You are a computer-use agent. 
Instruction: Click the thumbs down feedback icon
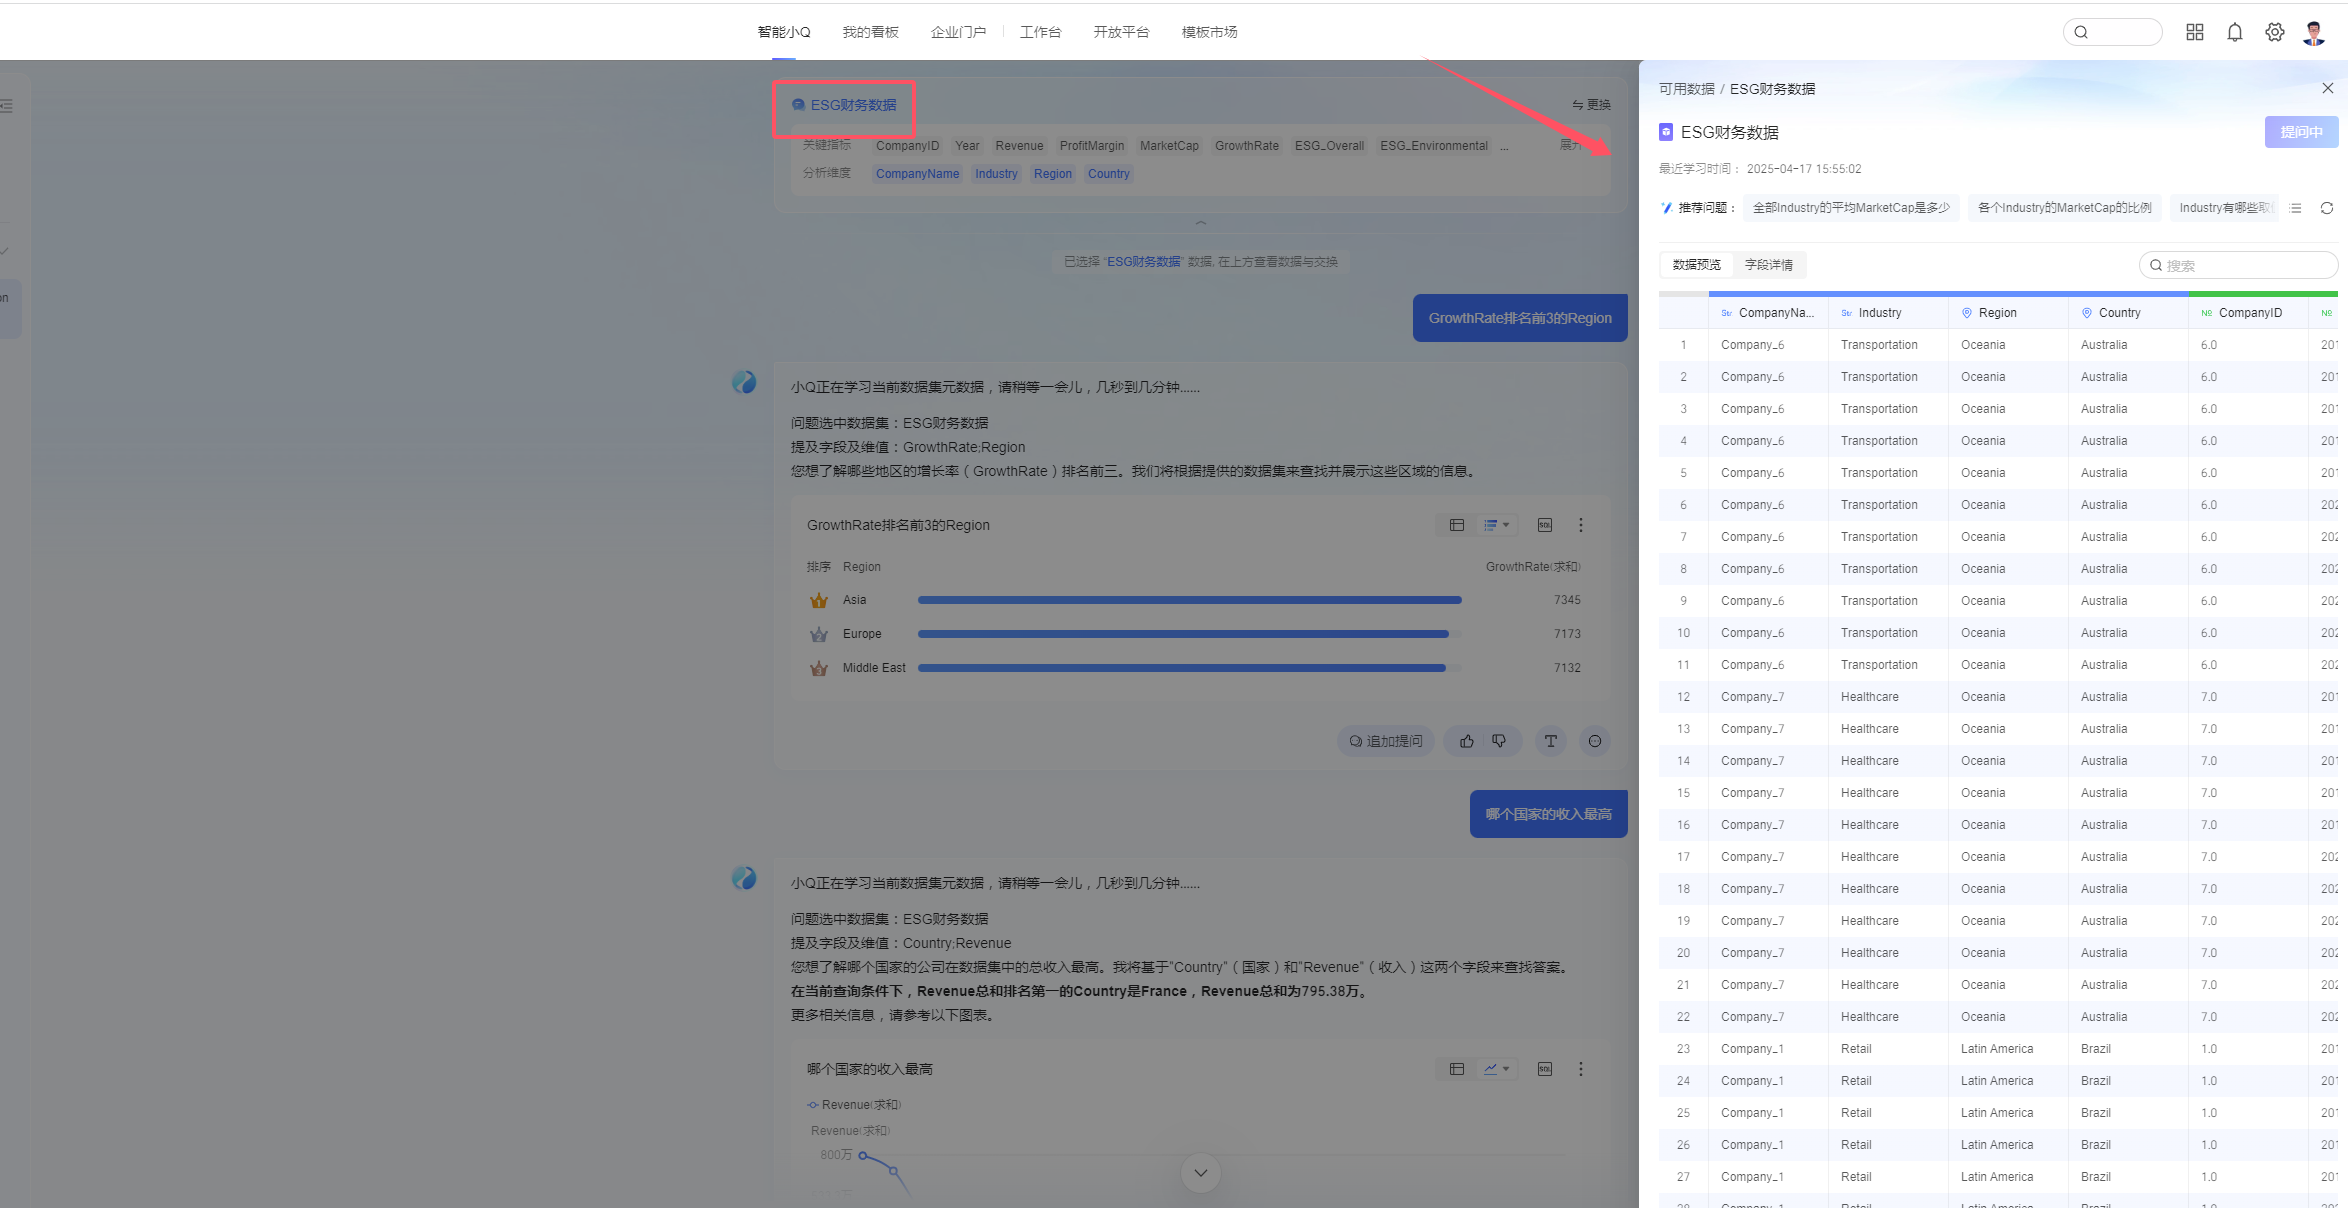click(x=1499, y=741)
